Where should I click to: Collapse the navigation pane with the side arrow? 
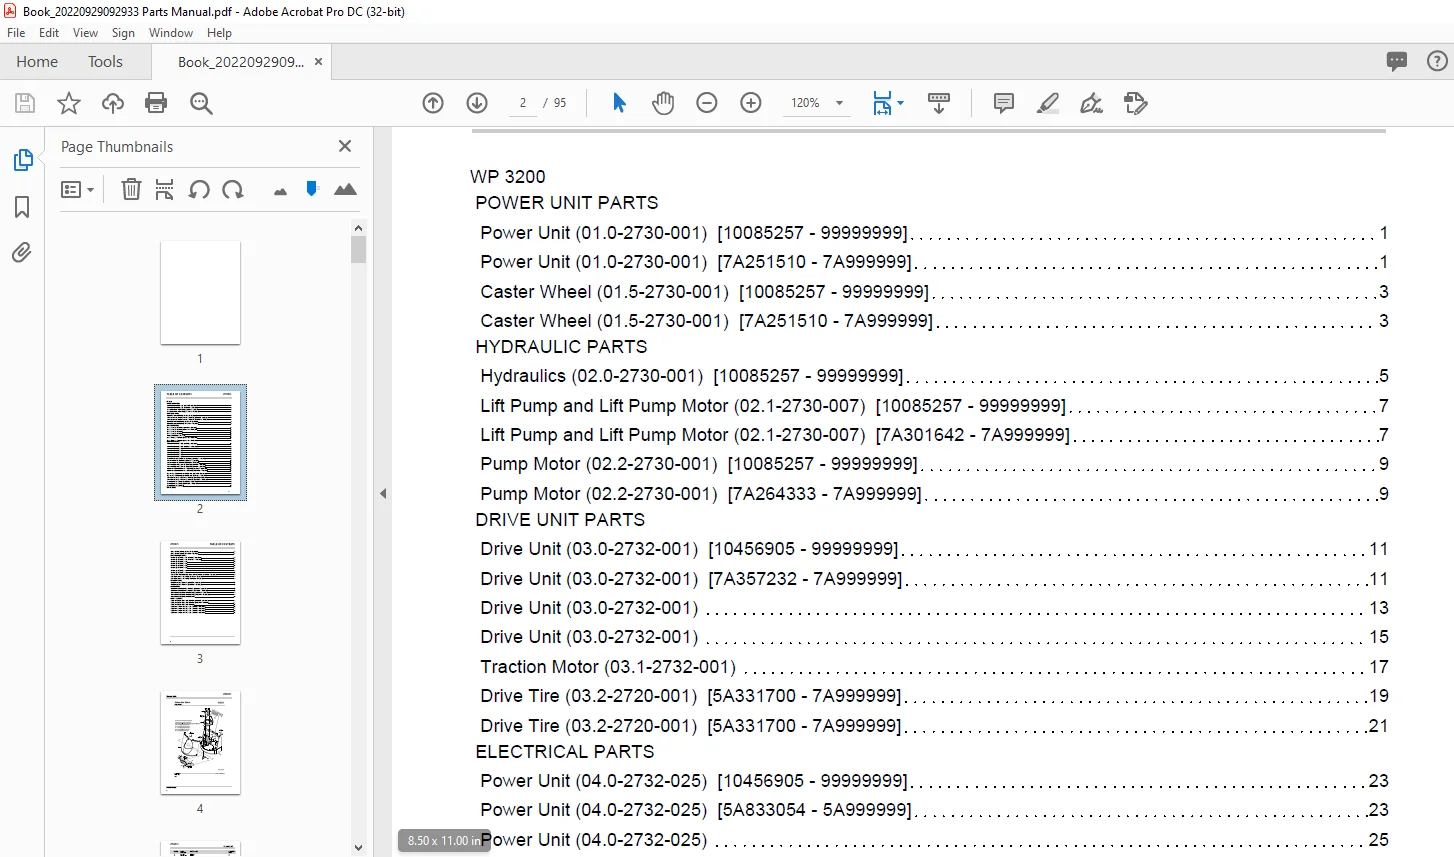click(x=383, y=493)
